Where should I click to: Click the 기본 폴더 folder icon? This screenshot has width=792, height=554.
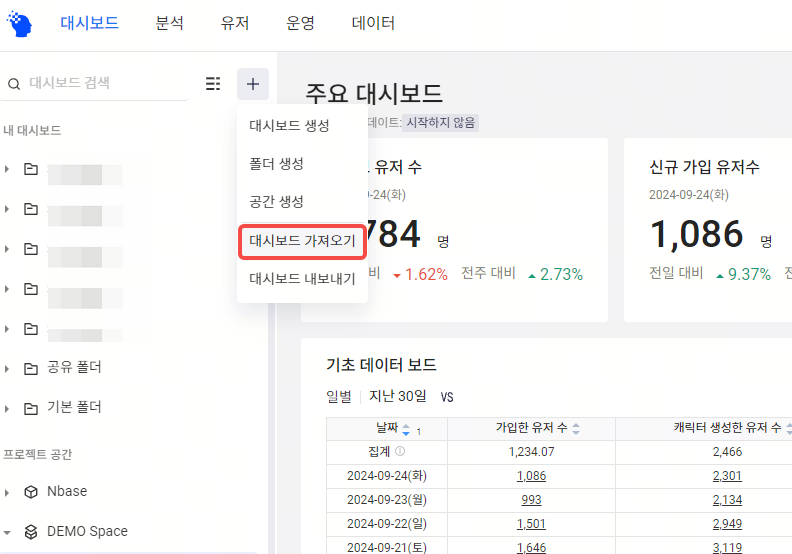coord(31,408)
